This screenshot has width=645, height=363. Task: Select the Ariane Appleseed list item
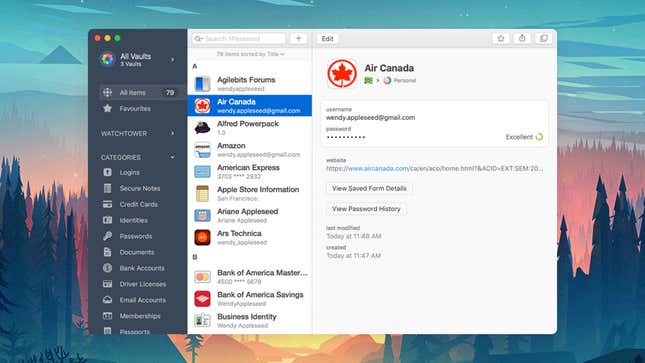(250, 215)
